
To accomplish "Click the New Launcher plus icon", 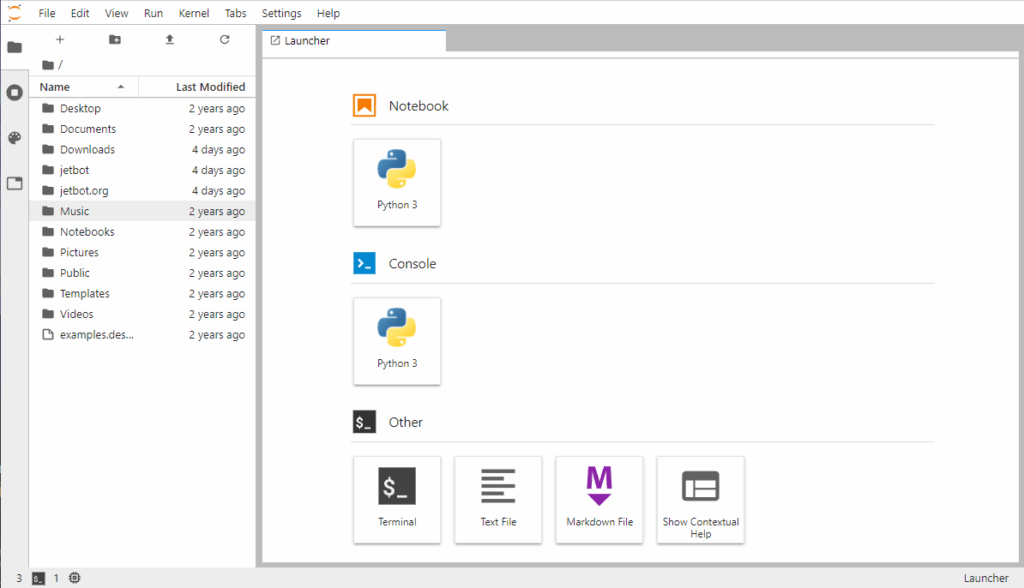I will [x=60, y=40].
